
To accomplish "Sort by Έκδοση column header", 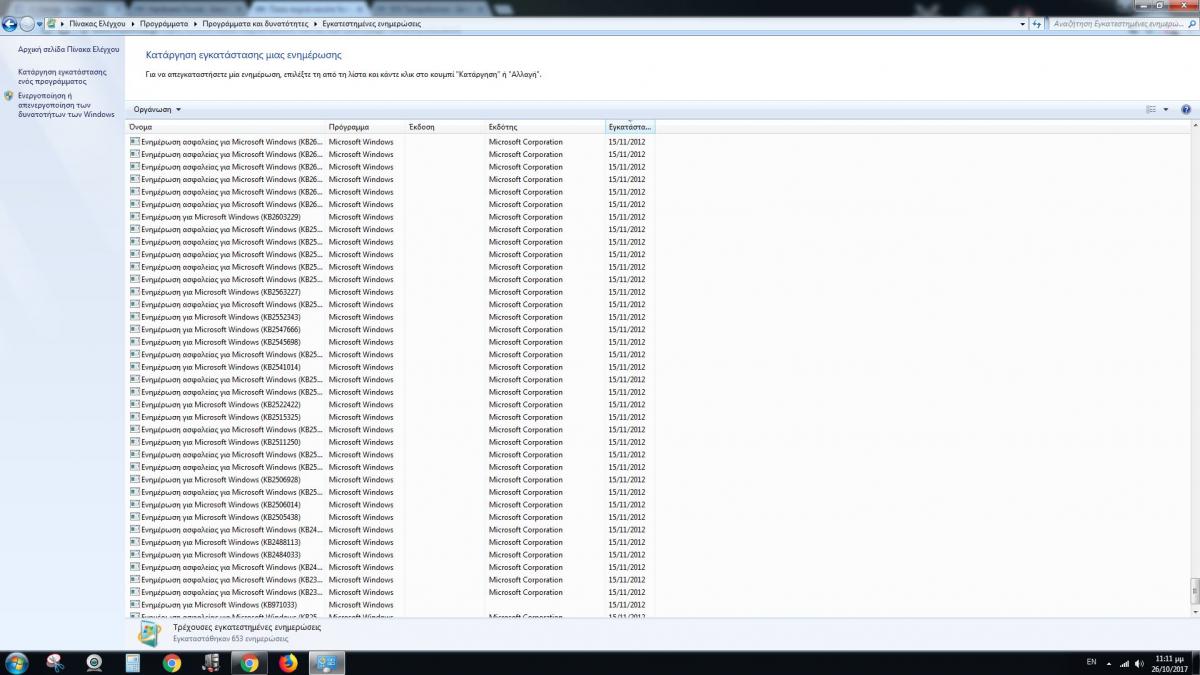I will [x=446, y=127].
